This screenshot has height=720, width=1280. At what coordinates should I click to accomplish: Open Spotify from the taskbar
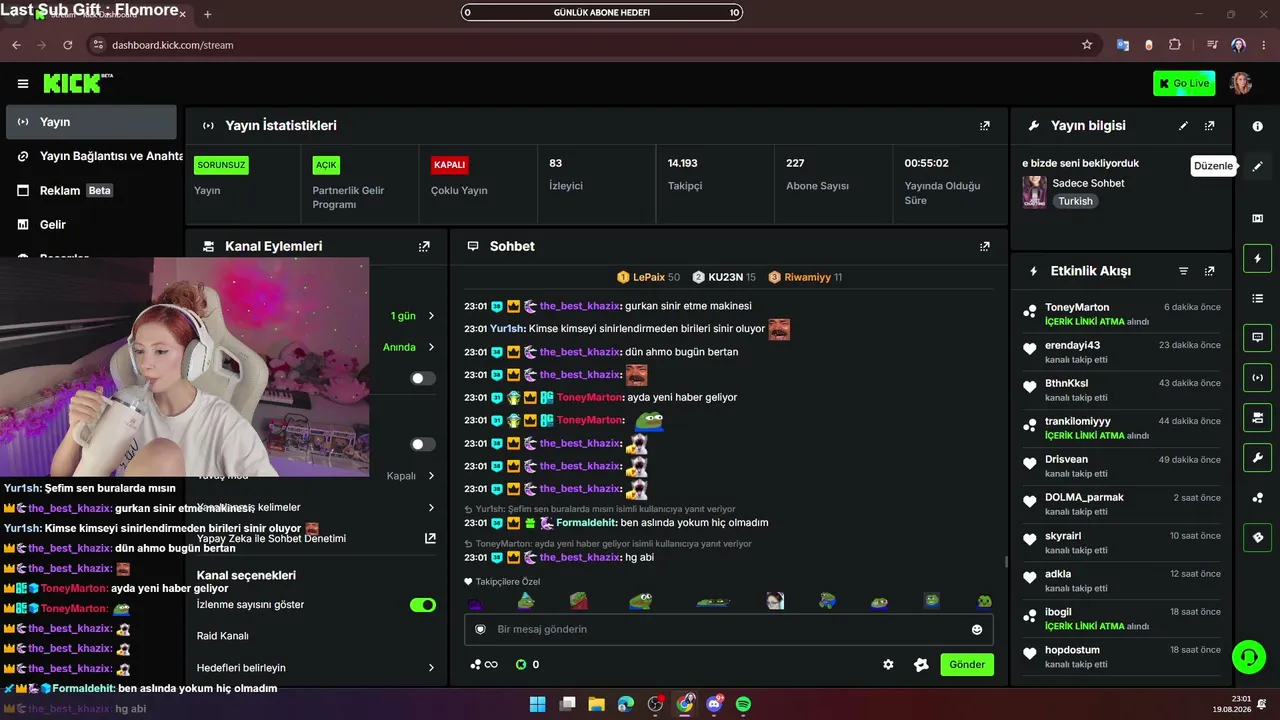pyautogui.click(x=744, y=704)
